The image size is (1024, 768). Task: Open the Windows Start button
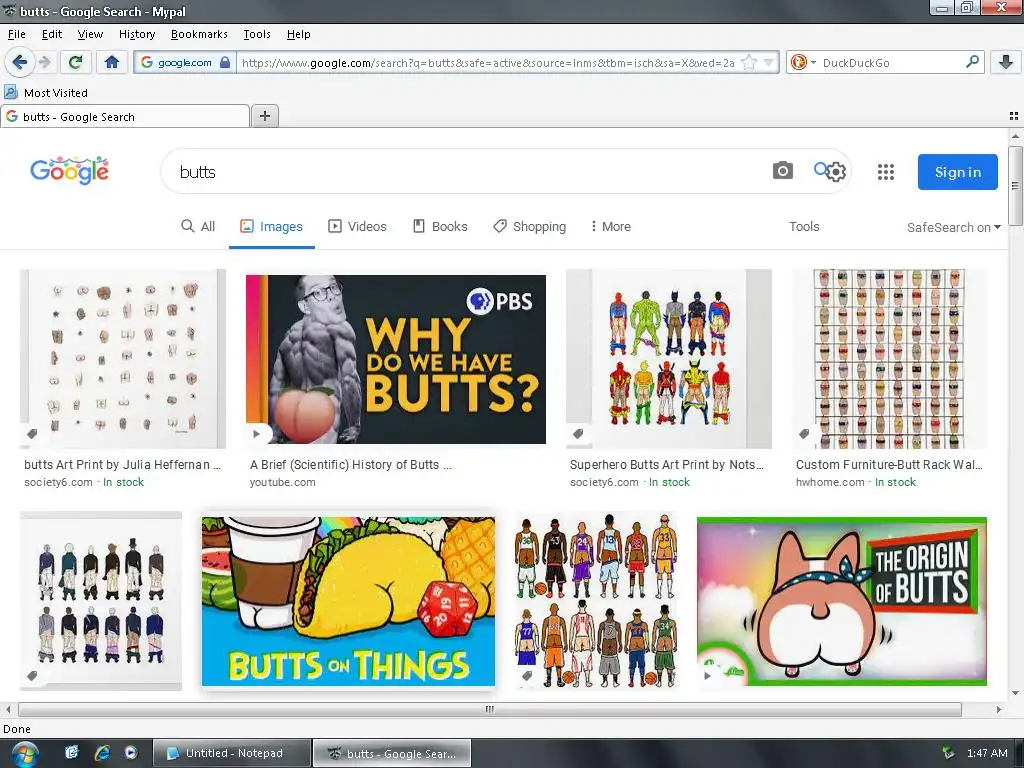(x=25, y=754)
